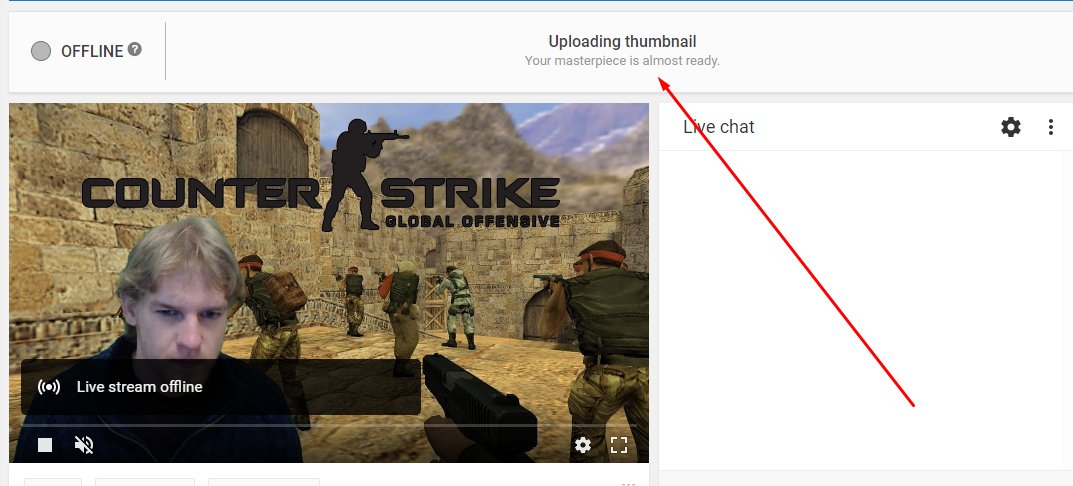Stop playback with the square stop button
Image resolution: width=1073 pixels, height=486 pixels.
45,446
